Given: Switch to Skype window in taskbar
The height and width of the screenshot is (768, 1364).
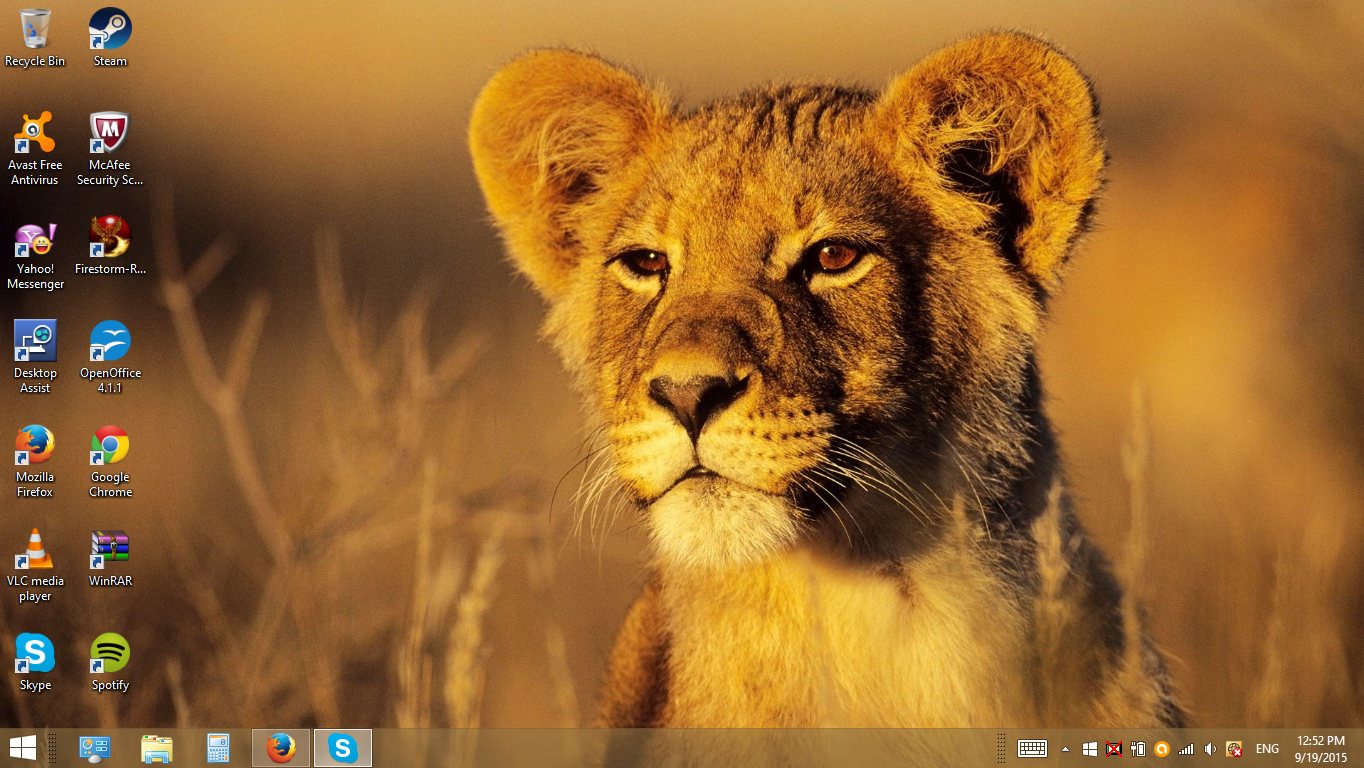Looking at the screenshot, I should [x=343, y=748].
